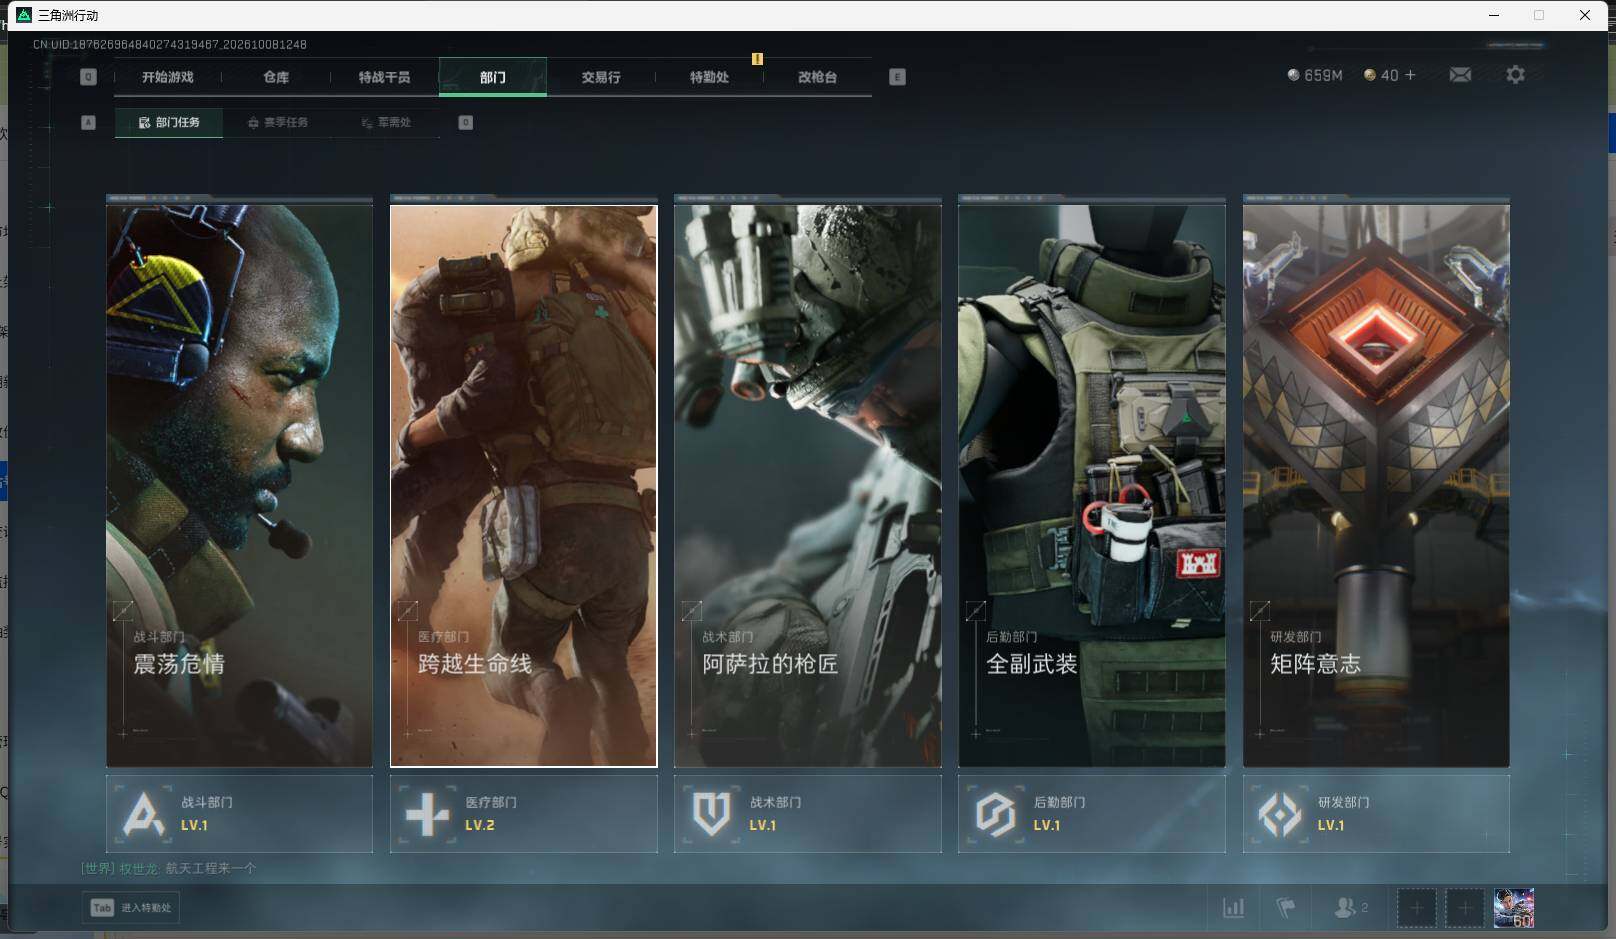
Task: Click the yellow alert badge above 特勤处
Action: click(x=757, y=59)
